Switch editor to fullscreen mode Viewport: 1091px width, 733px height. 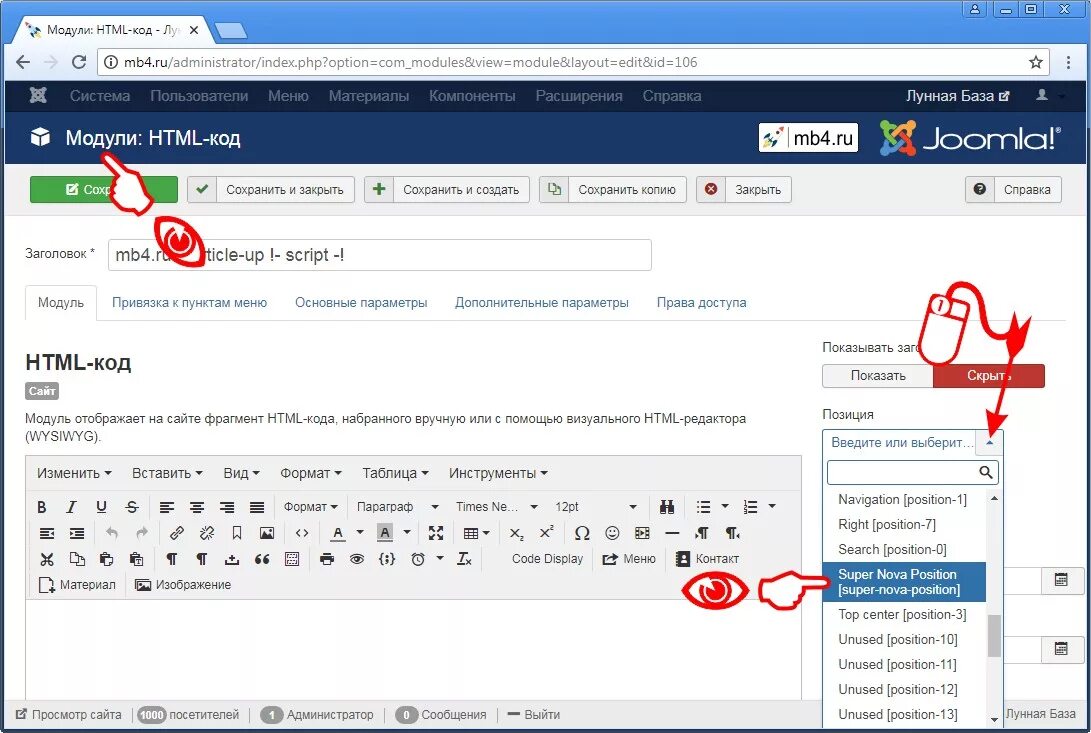(436, 533)
